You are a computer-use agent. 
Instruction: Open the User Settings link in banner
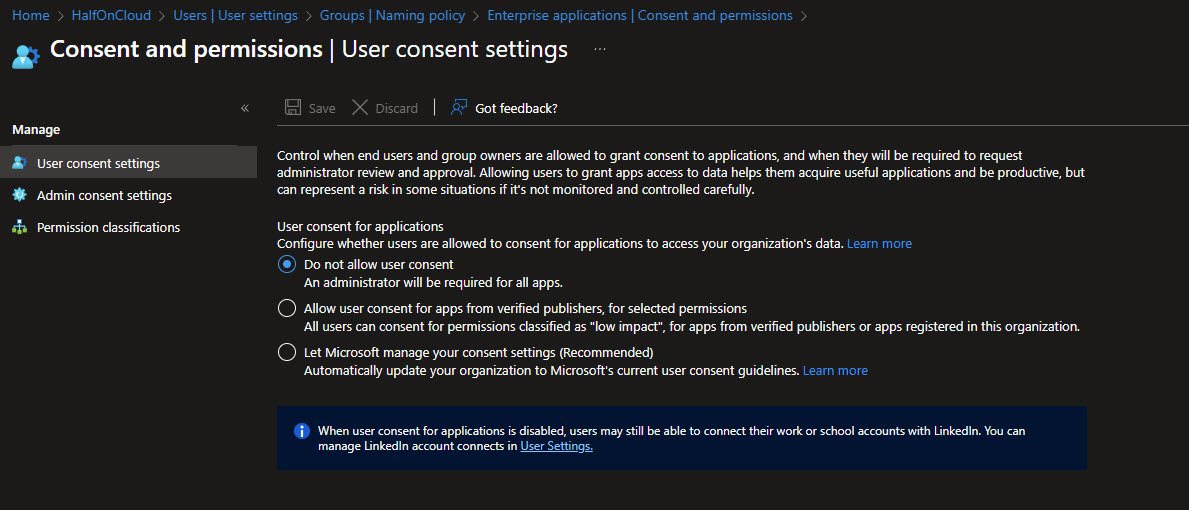[556, 446]
